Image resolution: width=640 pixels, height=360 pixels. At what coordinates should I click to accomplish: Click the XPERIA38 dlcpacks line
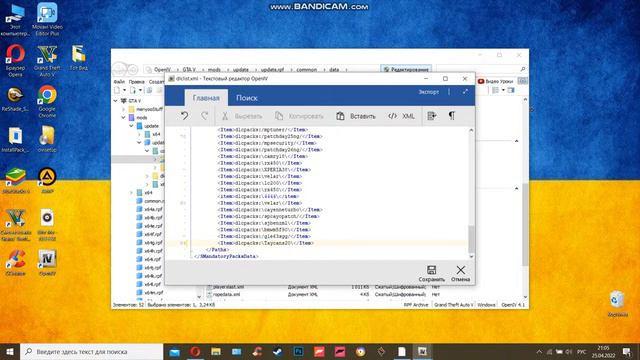[x=264, y=169]
